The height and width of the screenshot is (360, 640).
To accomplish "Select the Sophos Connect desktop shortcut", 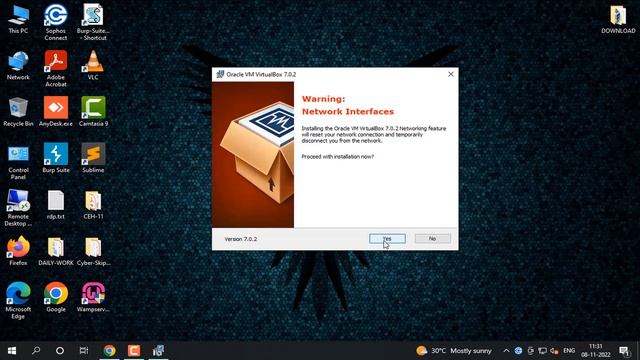I will (56, 22).
